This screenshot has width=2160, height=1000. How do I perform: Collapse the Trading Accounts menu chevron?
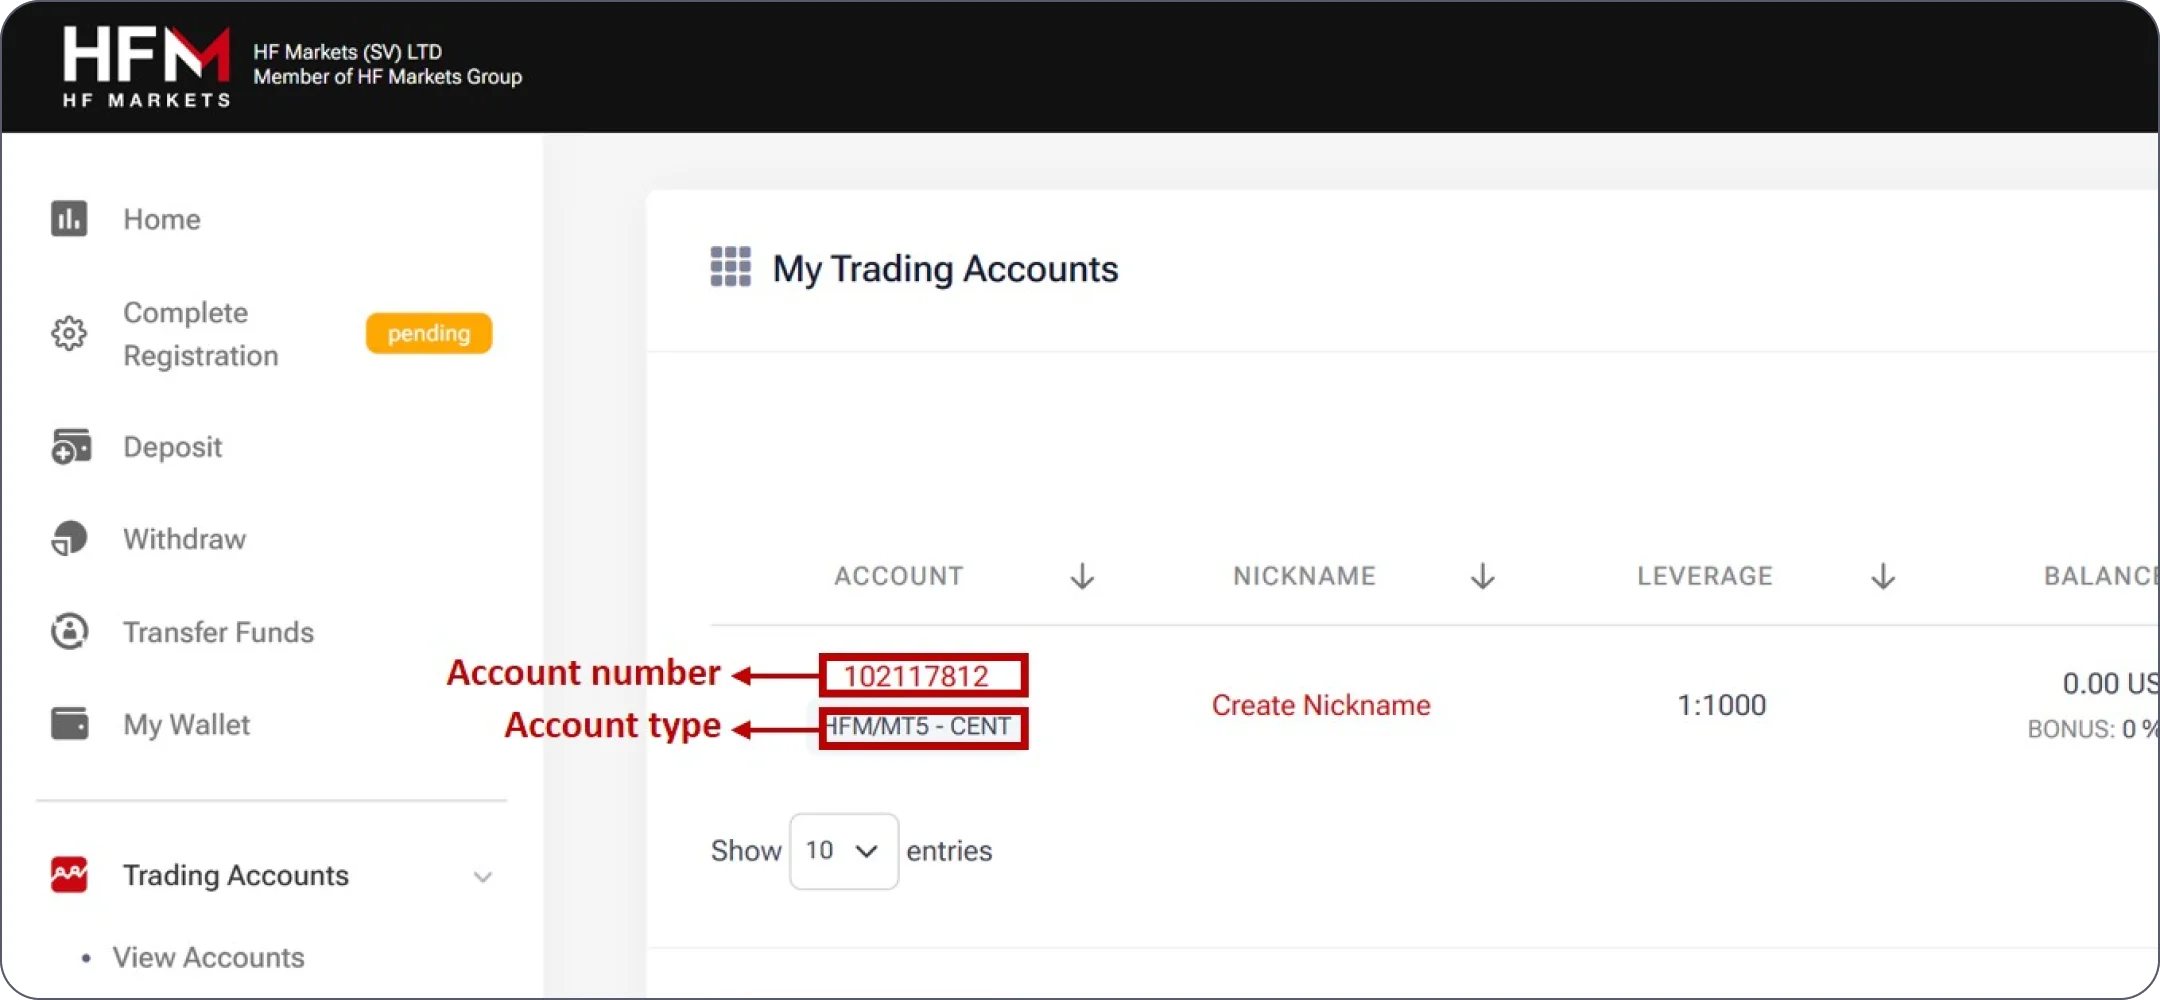tap(482, 877)
